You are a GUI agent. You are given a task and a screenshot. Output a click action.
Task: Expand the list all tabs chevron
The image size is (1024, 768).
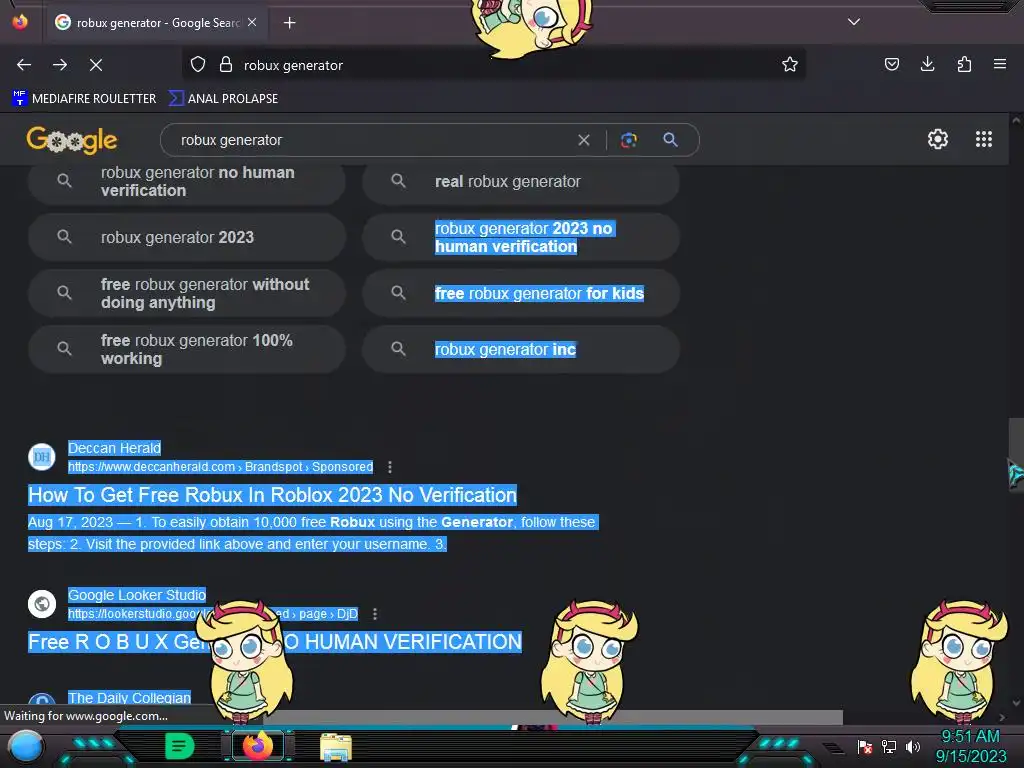854,22
